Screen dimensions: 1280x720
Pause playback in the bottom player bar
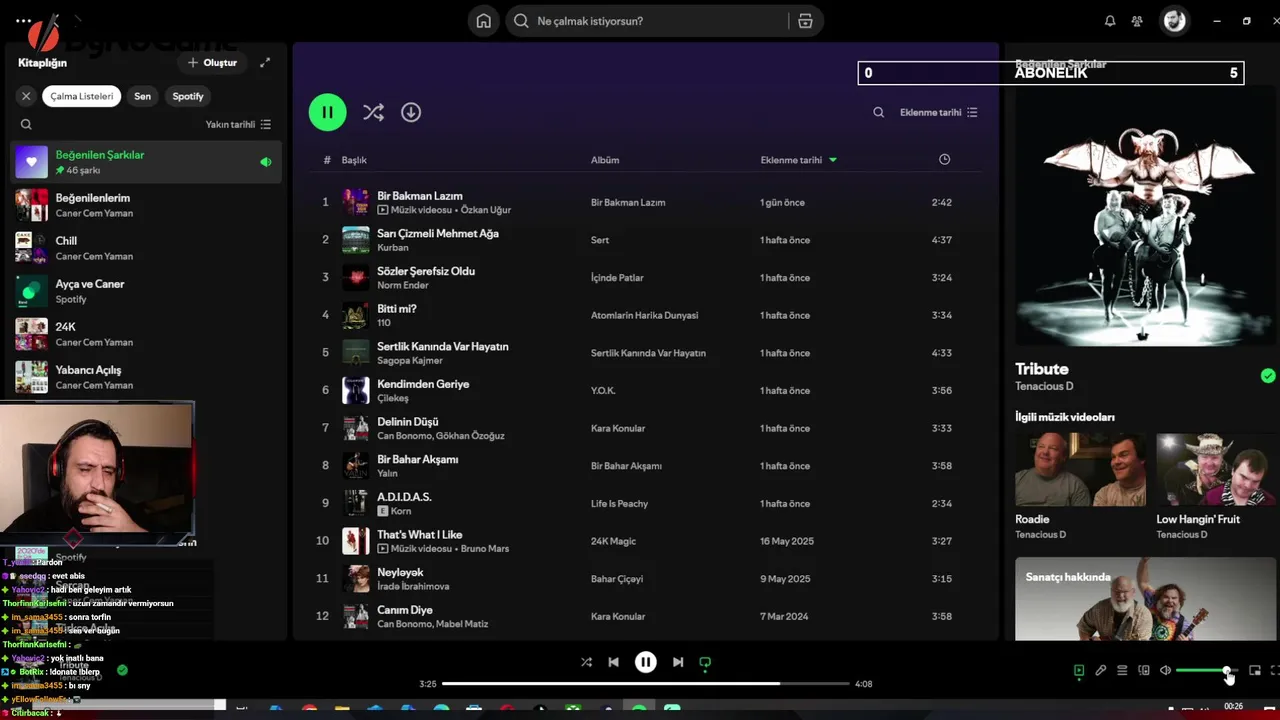(646, 662)
